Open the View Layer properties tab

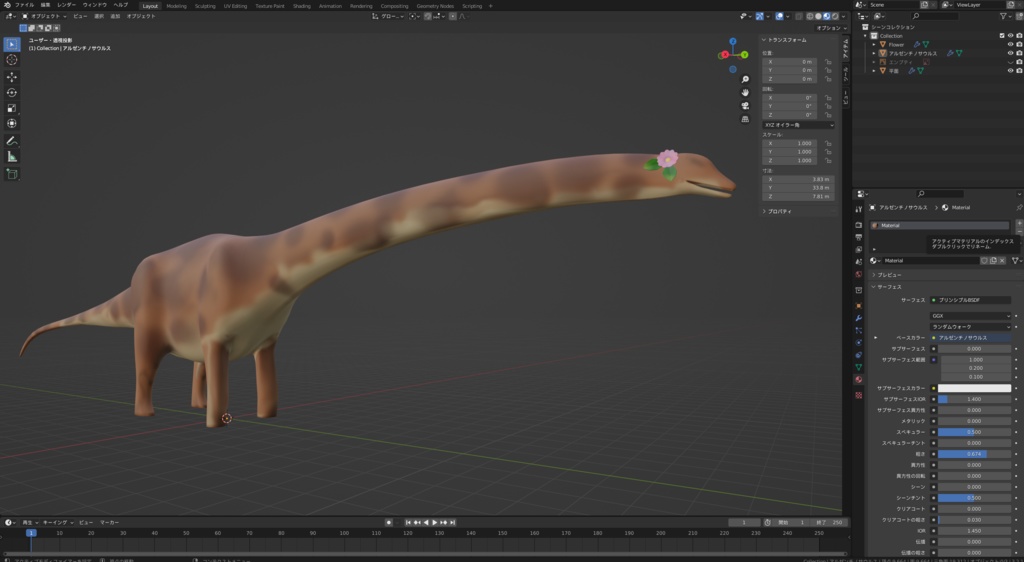tap(859, 249)
